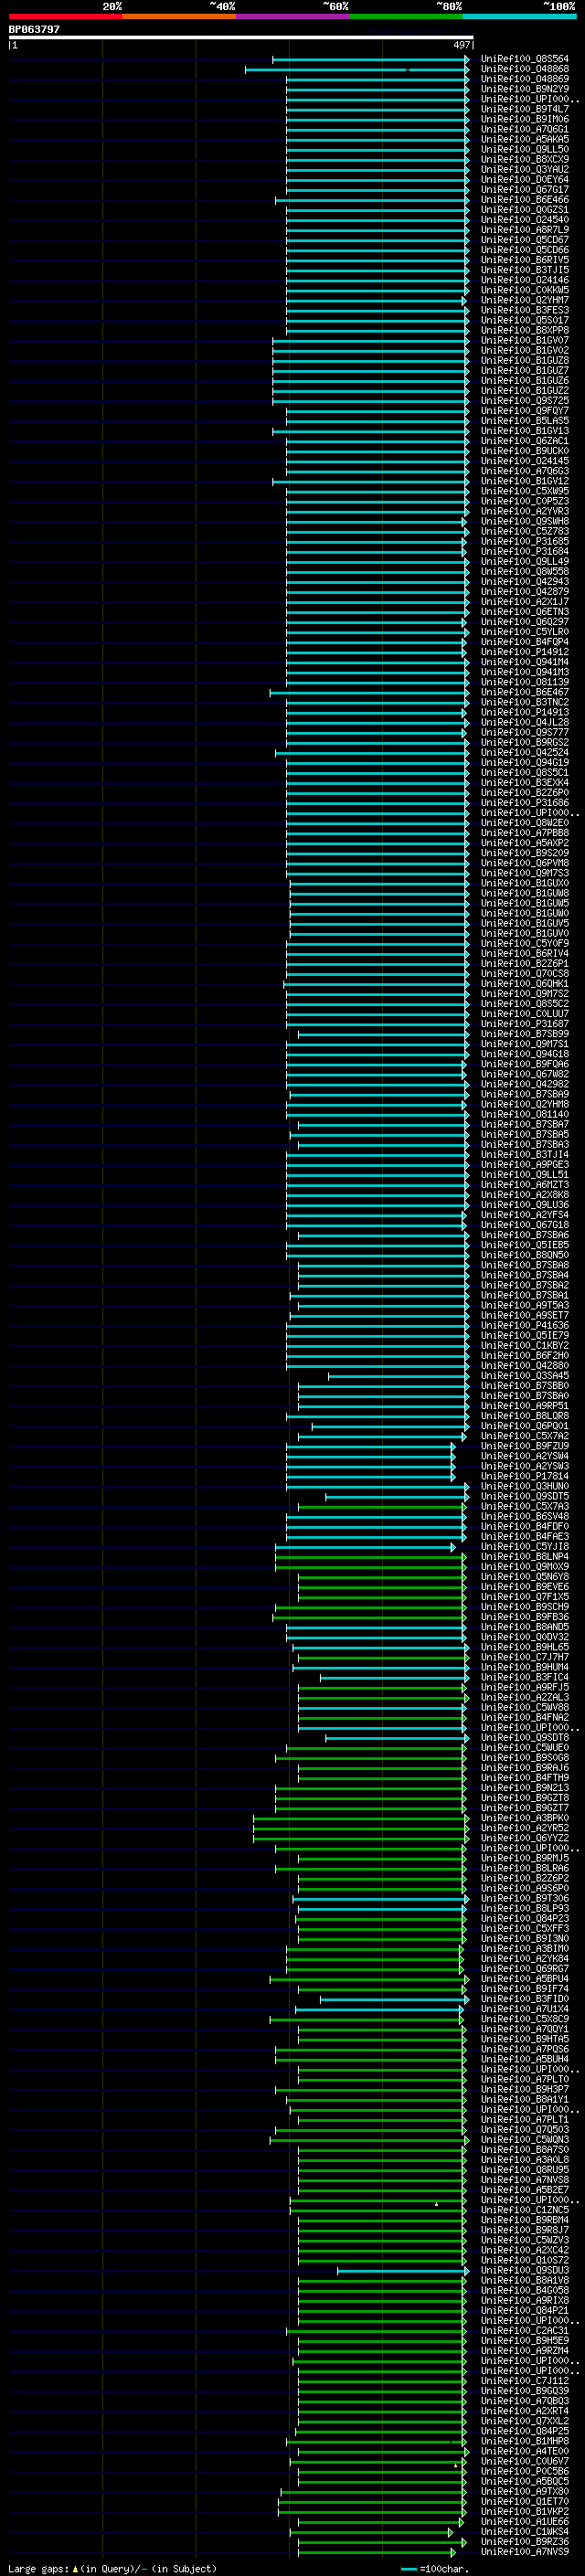Select the UniRef100_C2AC31 label
Screen dimensions: 585x2576
(x=525, y=2331)
